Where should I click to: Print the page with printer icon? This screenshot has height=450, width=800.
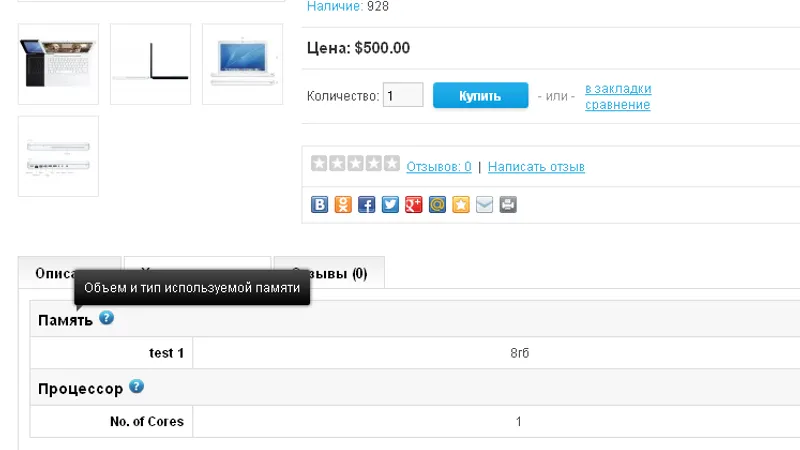pos(508,205)
